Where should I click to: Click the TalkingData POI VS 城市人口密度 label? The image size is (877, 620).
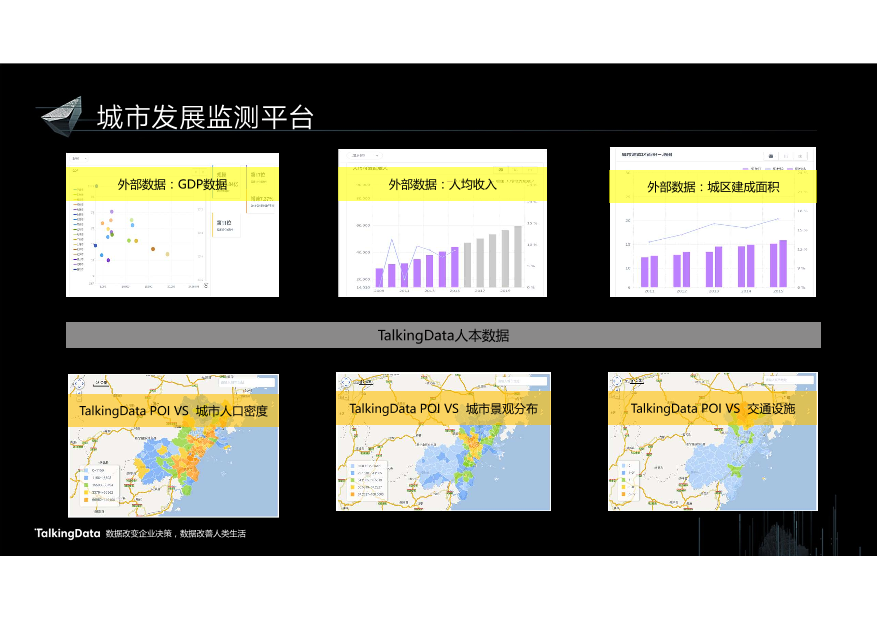(x=173, y=410)
